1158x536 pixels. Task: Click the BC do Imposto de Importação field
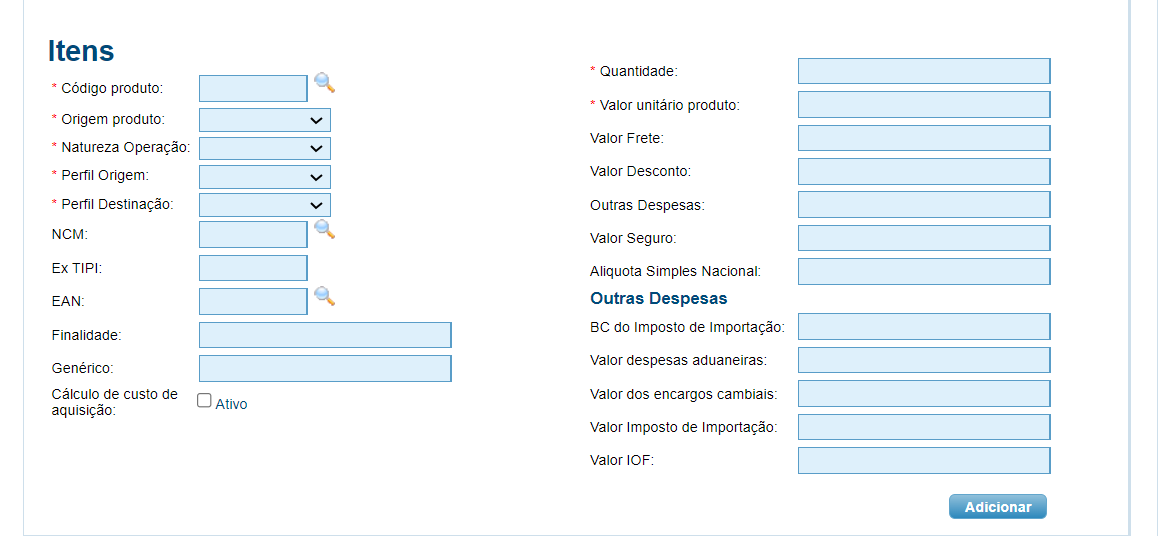tap(924, 326)
